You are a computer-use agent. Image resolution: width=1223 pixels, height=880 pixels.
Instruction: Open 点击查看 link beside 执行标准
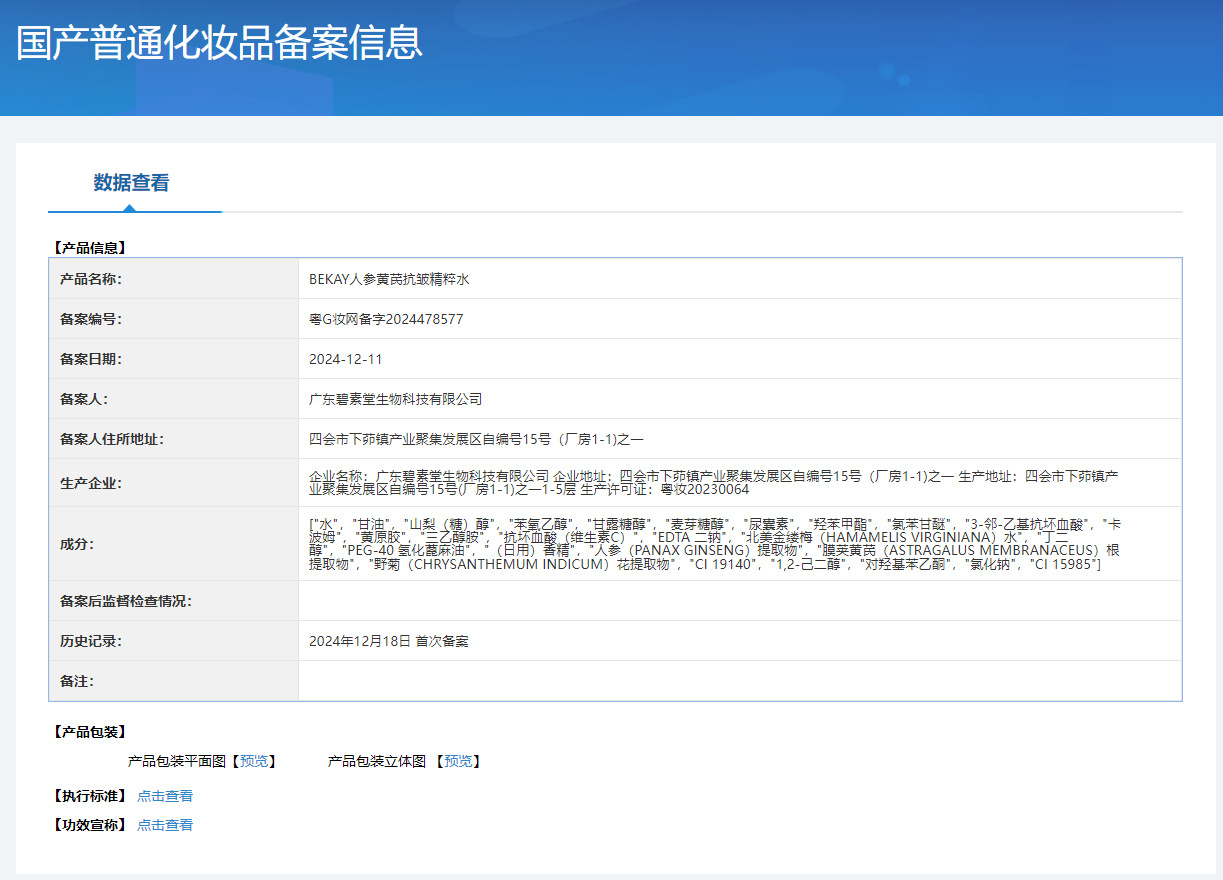click(165, 796)
